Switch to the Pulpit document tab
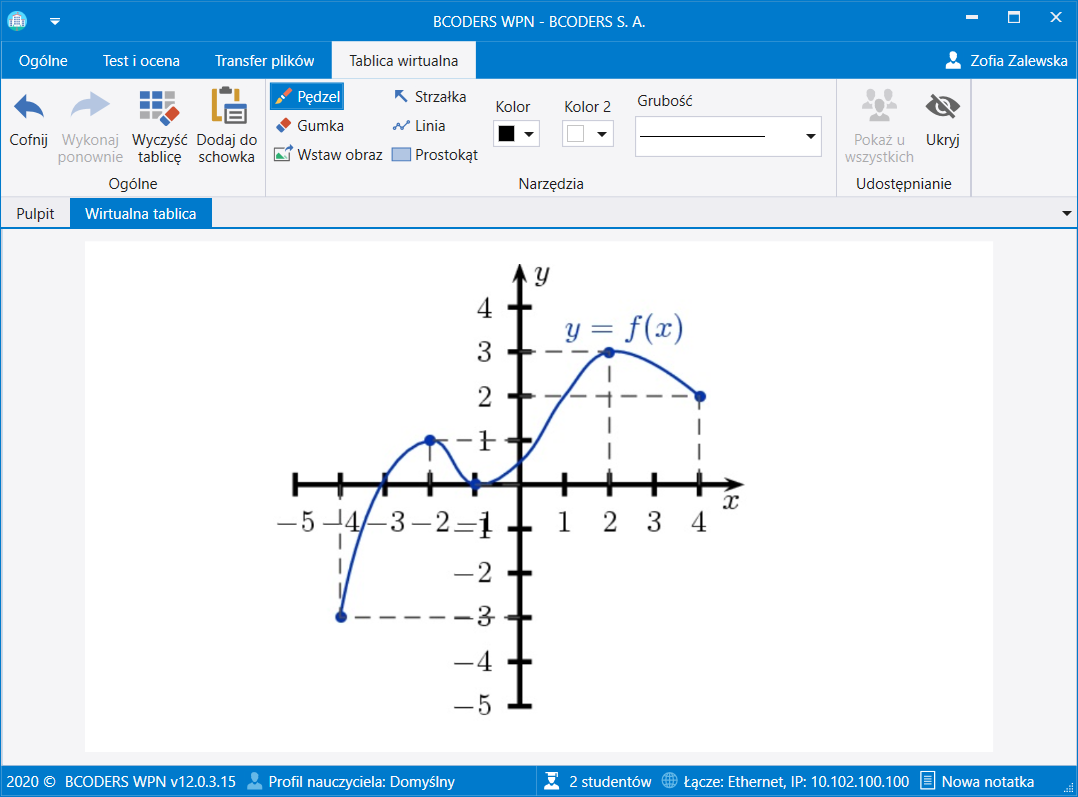1078x797 pixels. 35,214
